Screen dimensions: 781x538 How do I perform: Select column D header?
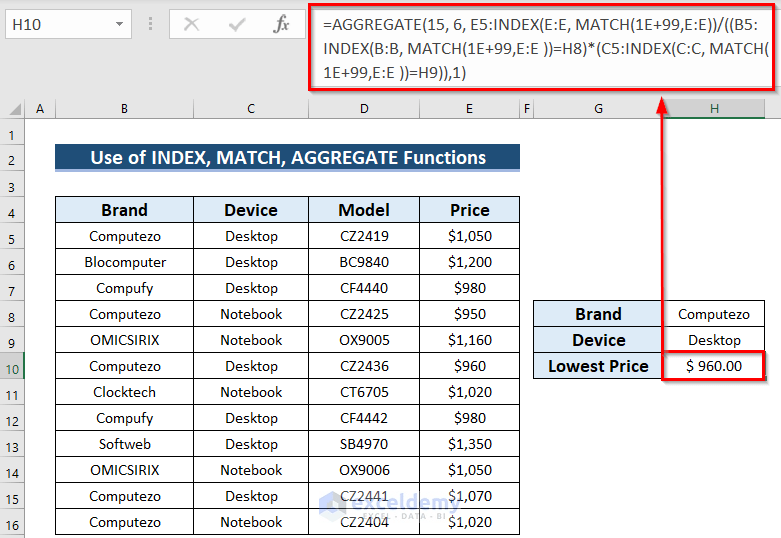pyautogui.click(x=364, y=109)
